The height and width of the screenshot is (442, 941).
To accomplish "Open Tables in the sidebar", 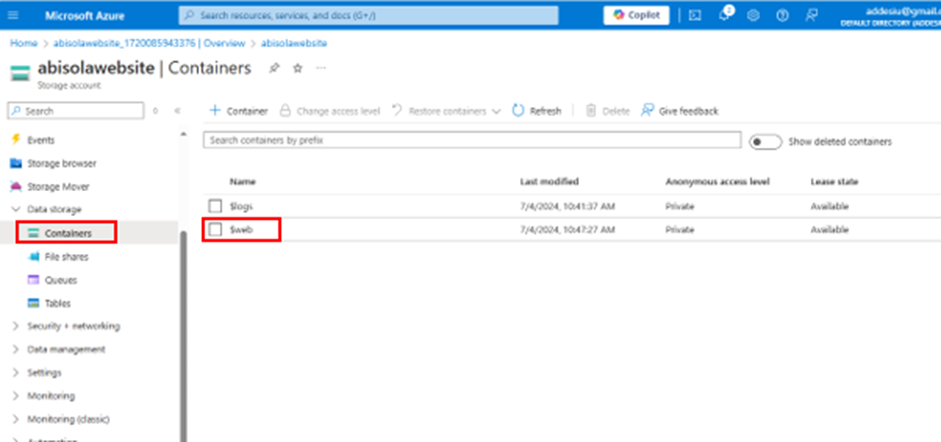I will [58, 303].
